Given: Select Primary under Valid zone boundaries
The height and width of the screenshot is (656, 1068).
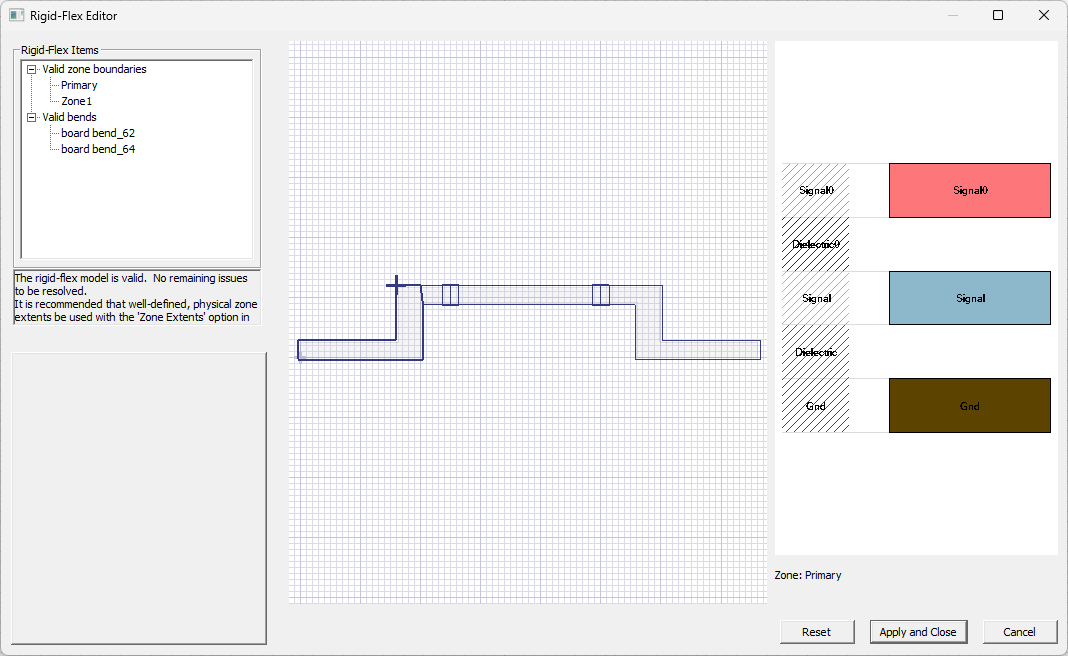Looking at the screenshot, I should (79, 84).
